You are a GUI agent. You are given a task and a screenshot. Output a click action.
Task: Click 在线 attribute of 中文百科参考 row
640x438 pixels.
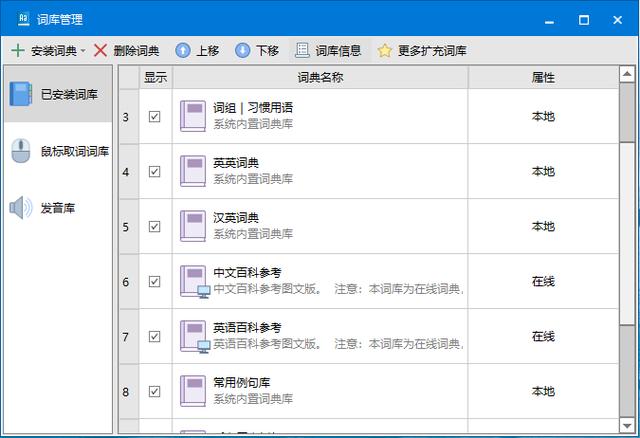pyautogui.click(x=543, y=282)
